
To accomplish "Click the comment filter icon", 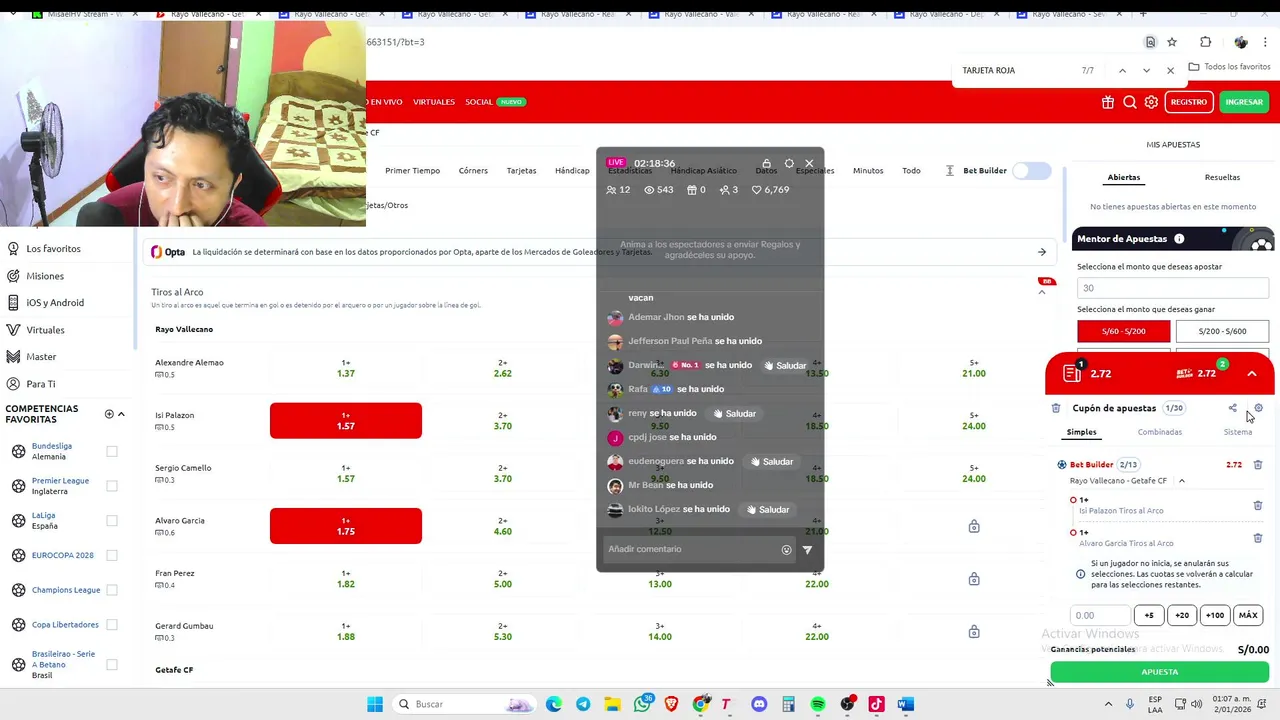I will pos(807,549).
